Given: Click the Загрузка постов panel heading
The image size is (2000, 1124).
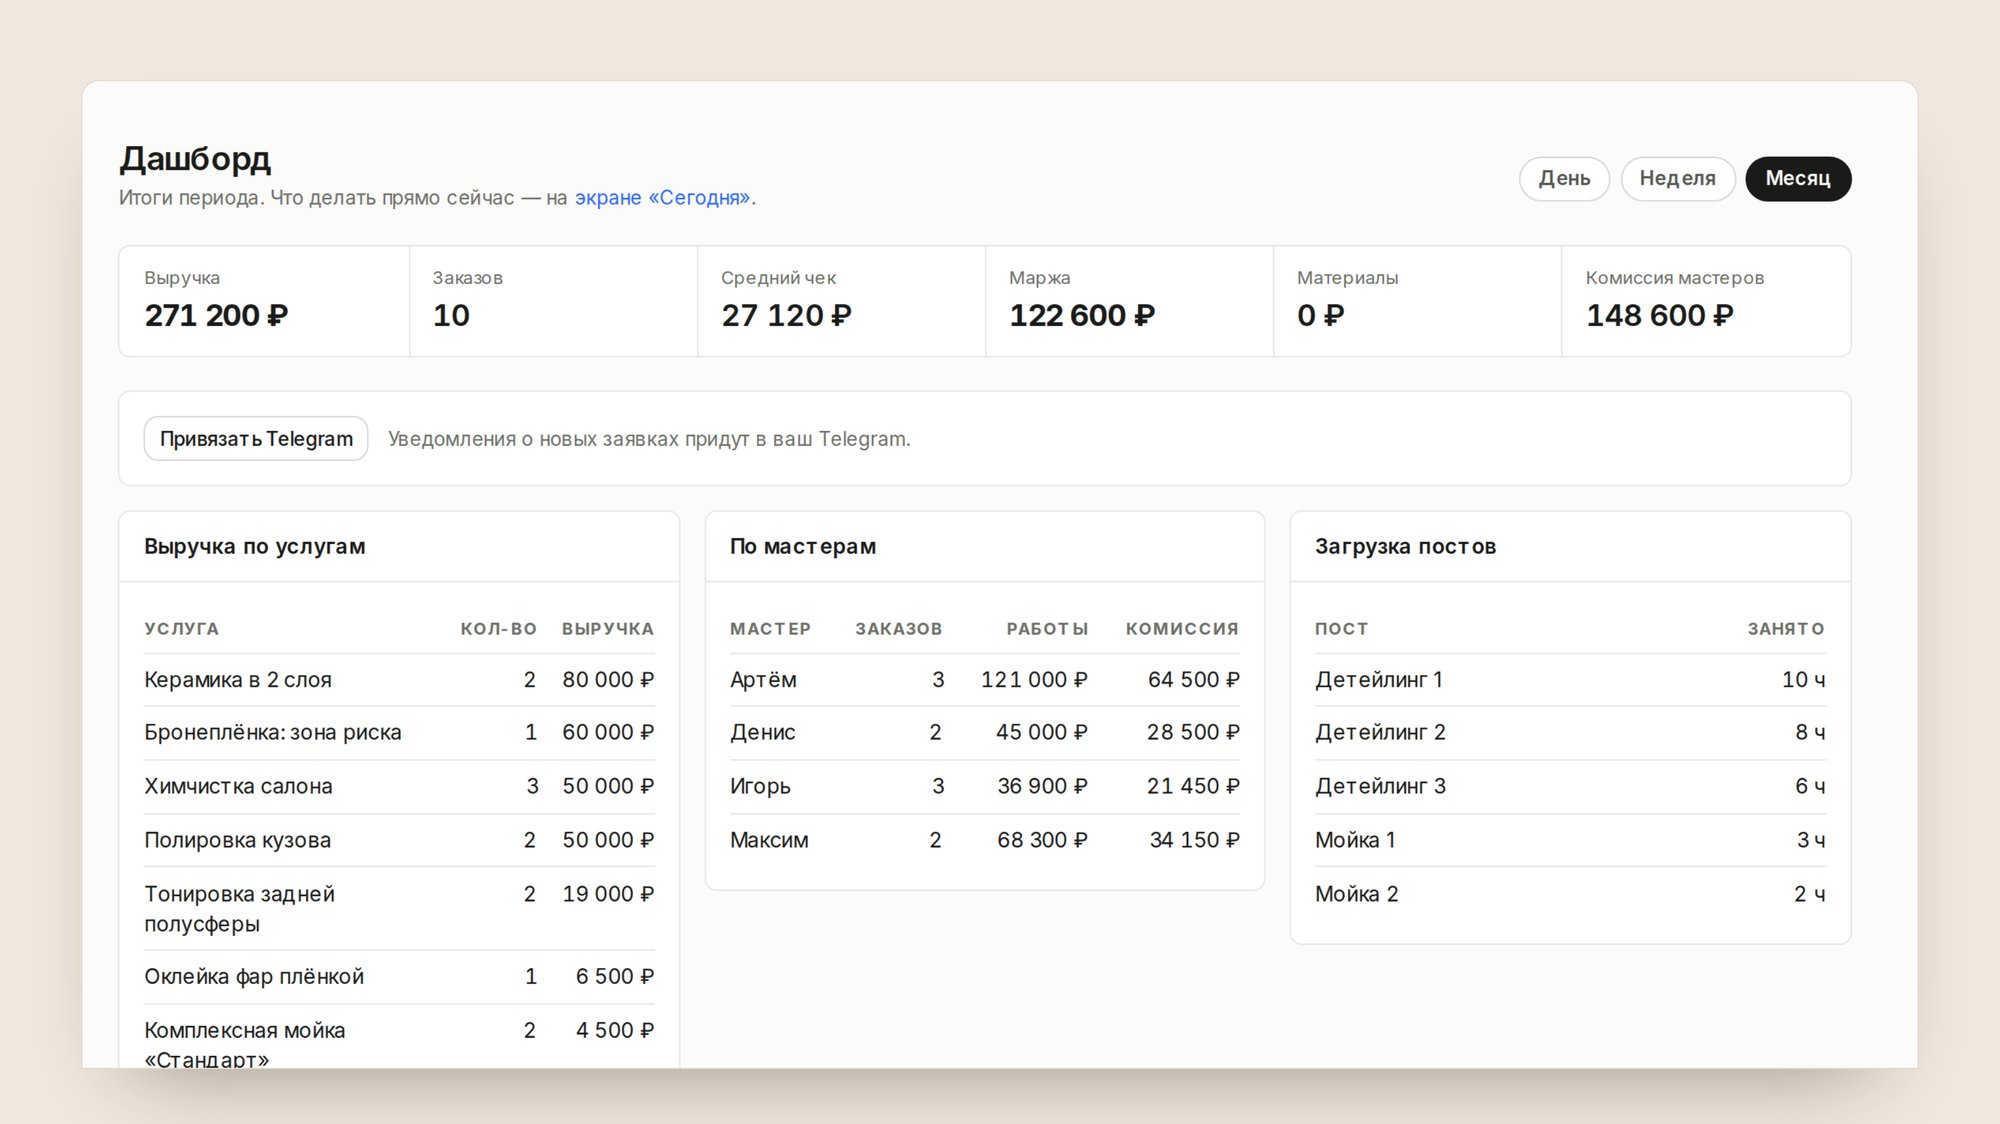Looking at the screenshot, I should coord(1405,547).
